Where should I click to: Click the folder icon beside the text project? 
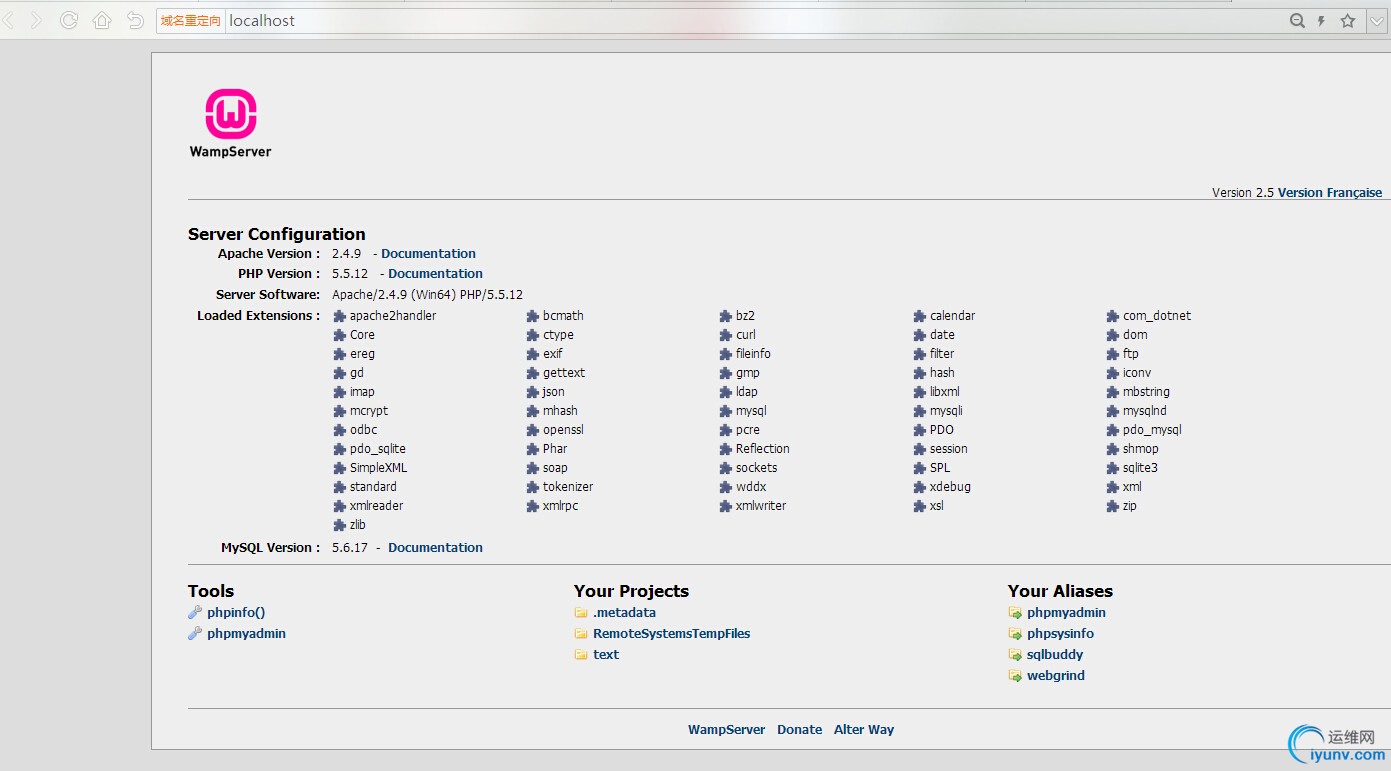click(x=581, y=655)
